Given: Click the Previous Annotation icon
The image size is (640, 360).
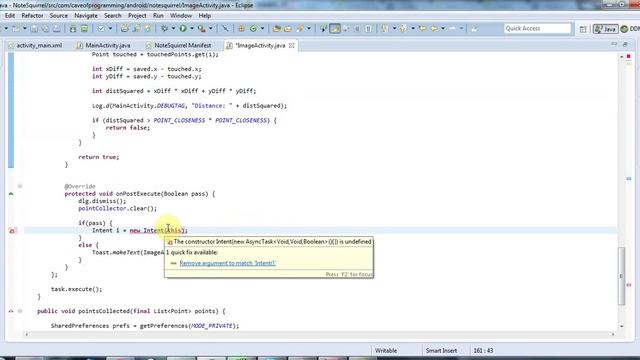Looking at the screenshot, I should point(403,29).
